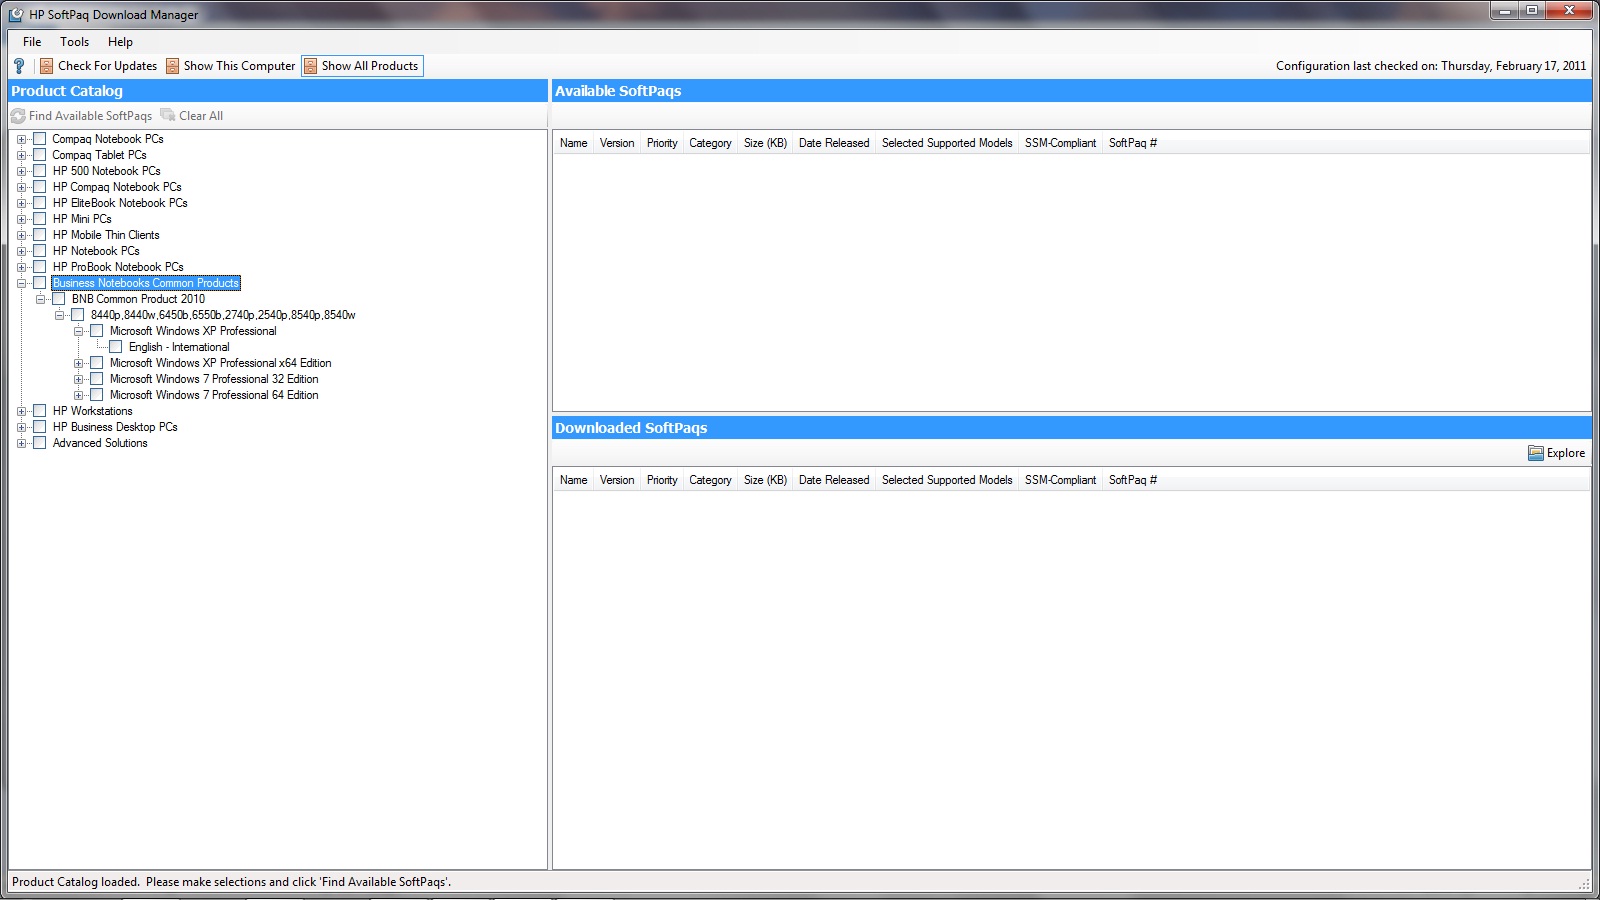Expand Microsoft Windows 7 Professional 32 Edition node

tap(78, 379)
